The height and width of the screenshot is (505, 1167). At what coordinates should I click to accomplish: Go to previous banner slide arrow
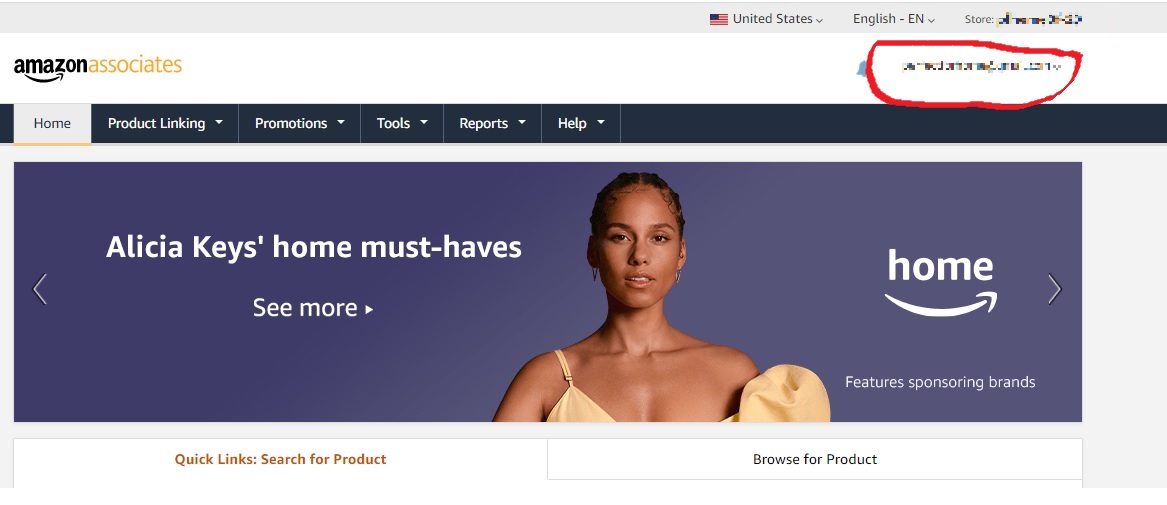pyautogui.click(x=40, y=289)
